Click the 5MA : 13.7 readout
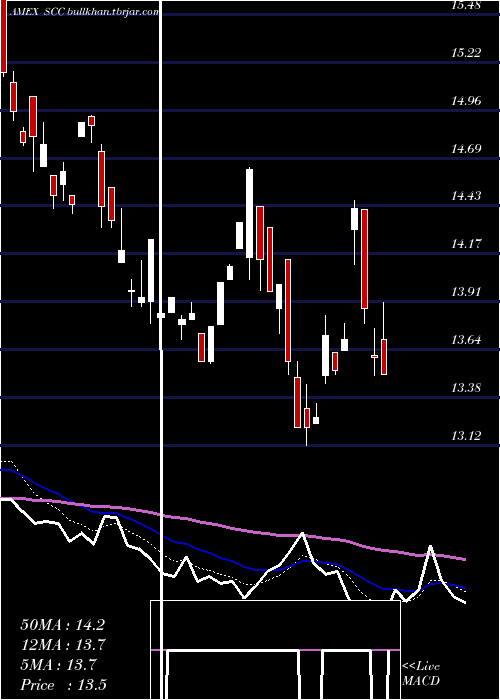Image resolution: width=500 pixels, height=700 pixels. pyautogui.click(x=58, y=665)
